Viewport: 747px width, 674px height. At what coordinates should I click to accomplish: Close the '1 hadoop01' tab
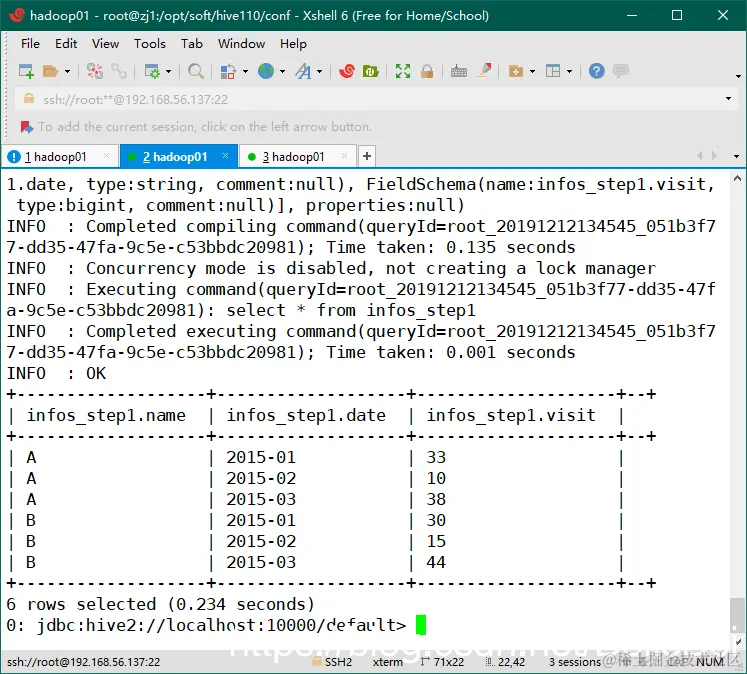click(106, 156)
